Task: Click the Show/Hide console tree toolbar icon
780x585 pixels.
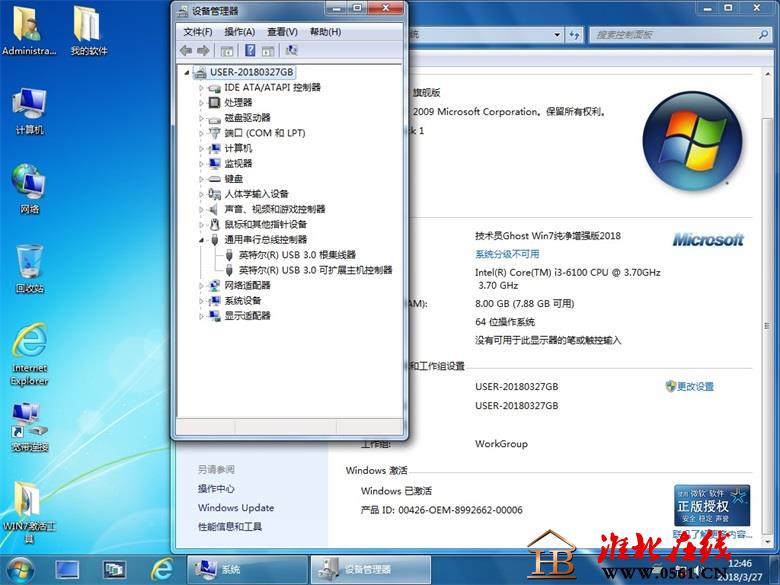Action: pyautogui.click(x=227, y=51)
